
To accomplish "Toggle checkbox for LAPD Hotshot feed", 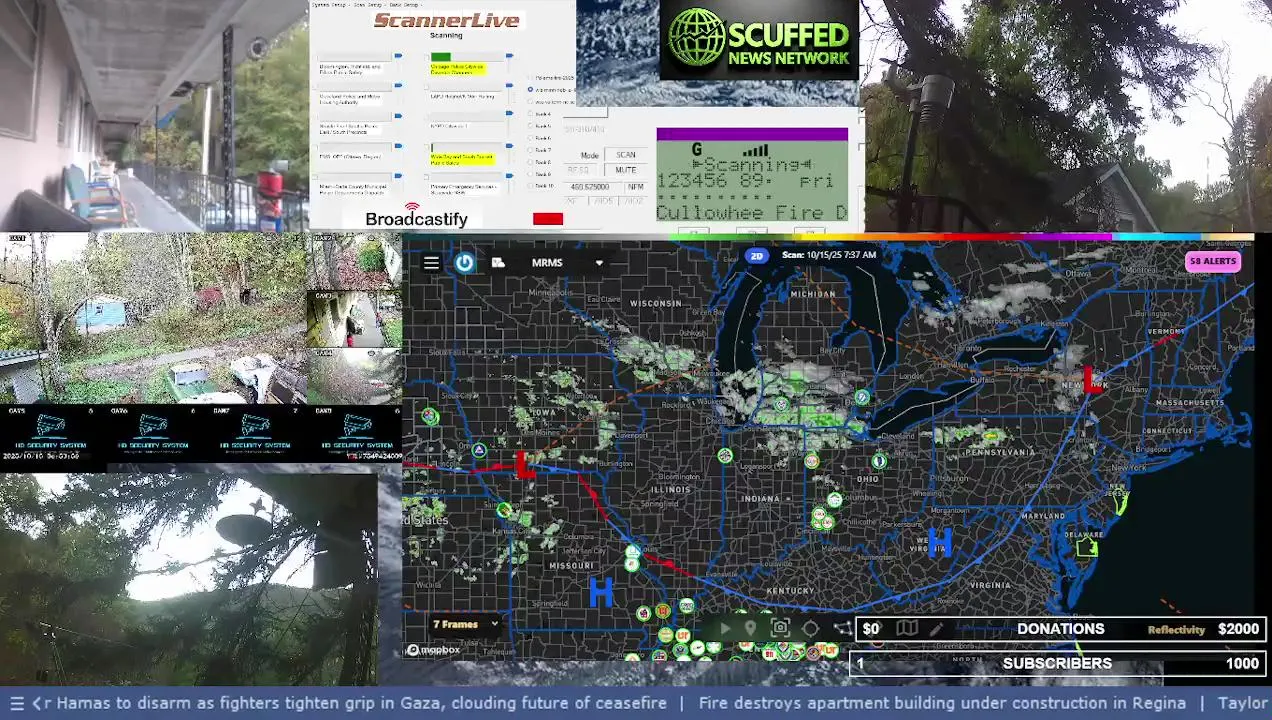I will tap(427, 87).
